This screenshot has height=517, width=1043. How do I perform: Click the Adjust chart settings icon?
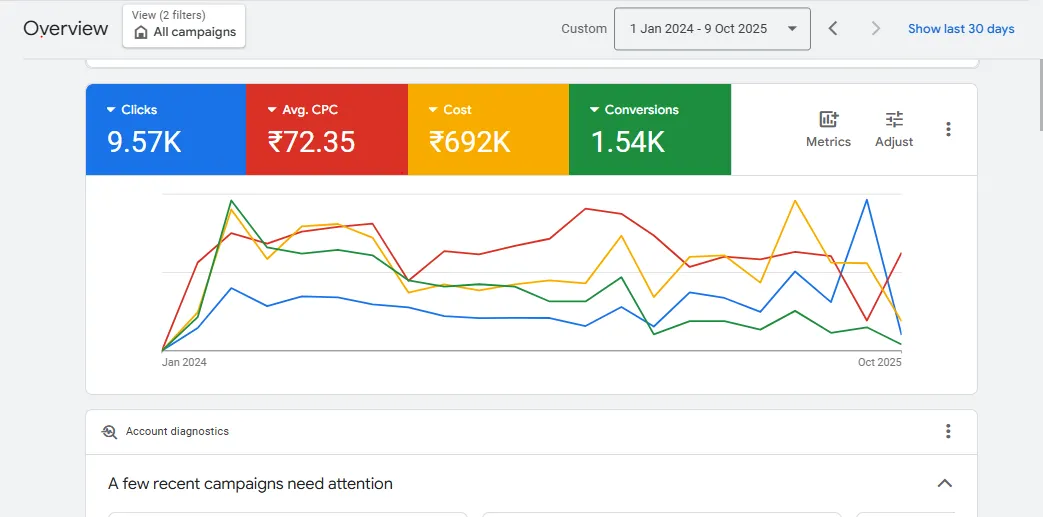tap(894, 120)
